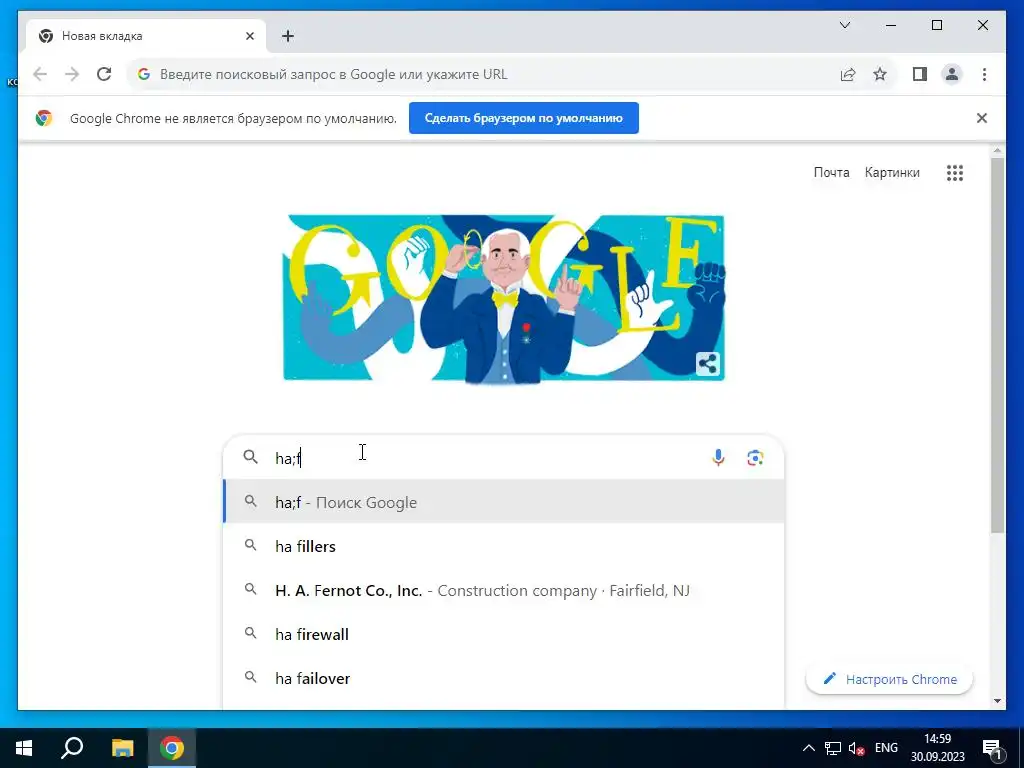This screenshot has height=768, width=1024.
Task: Focus the address bar URL field
Action: point(483,74)
